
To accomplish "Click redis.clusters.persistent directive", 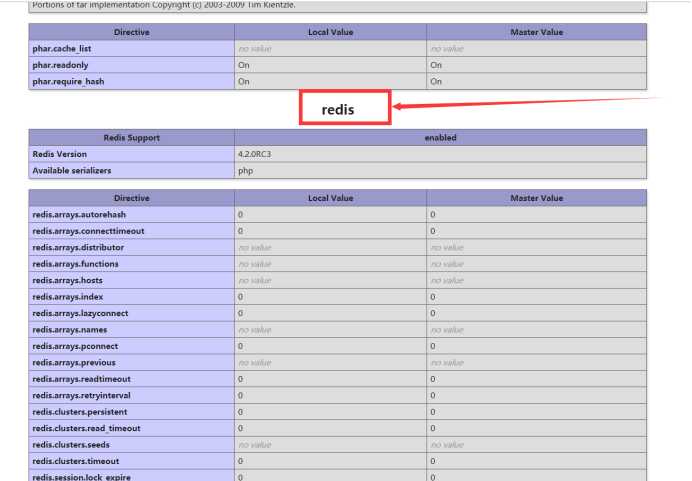I will tap(80, 412).
